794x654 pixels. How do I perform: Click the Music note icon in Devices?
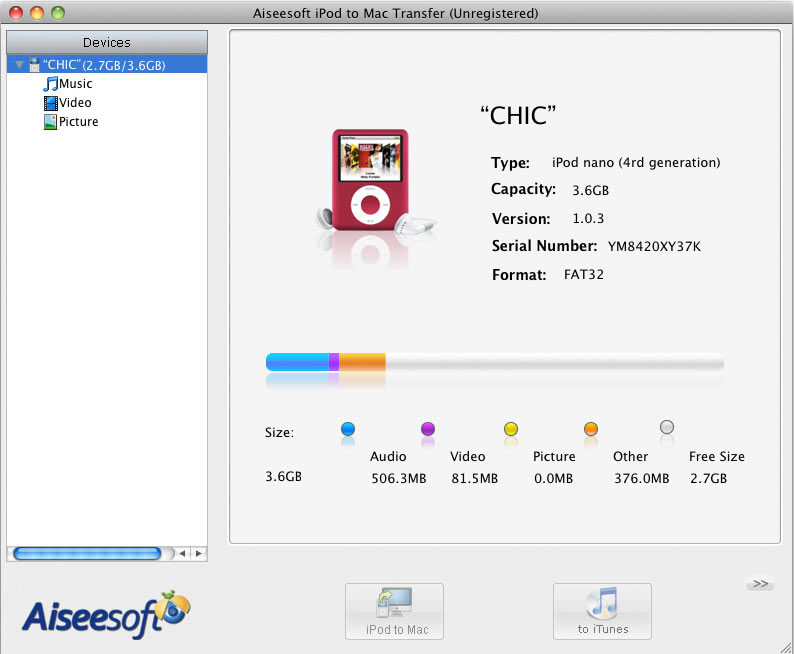click(50, 84)
